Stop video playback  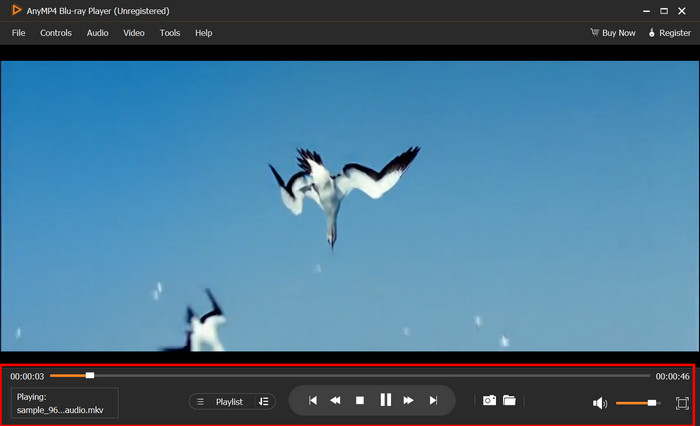[360, 401]
